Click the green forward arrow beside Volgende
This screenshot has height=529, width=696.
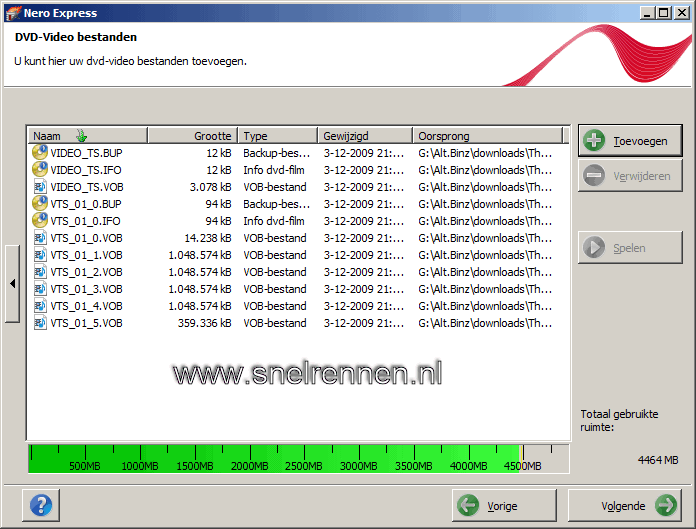coord(666,505)
